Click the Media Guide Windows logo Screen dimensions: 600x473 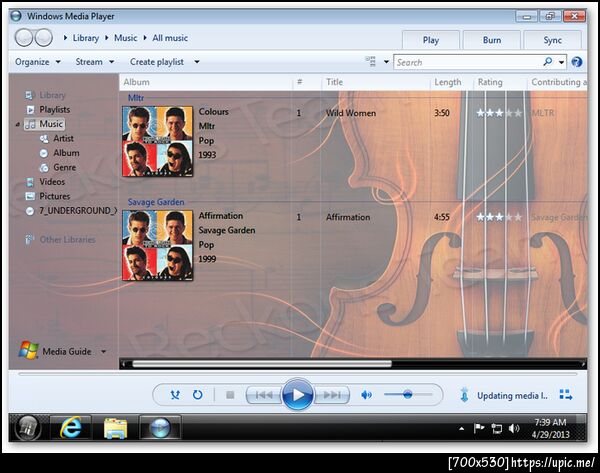pos(28,350)
